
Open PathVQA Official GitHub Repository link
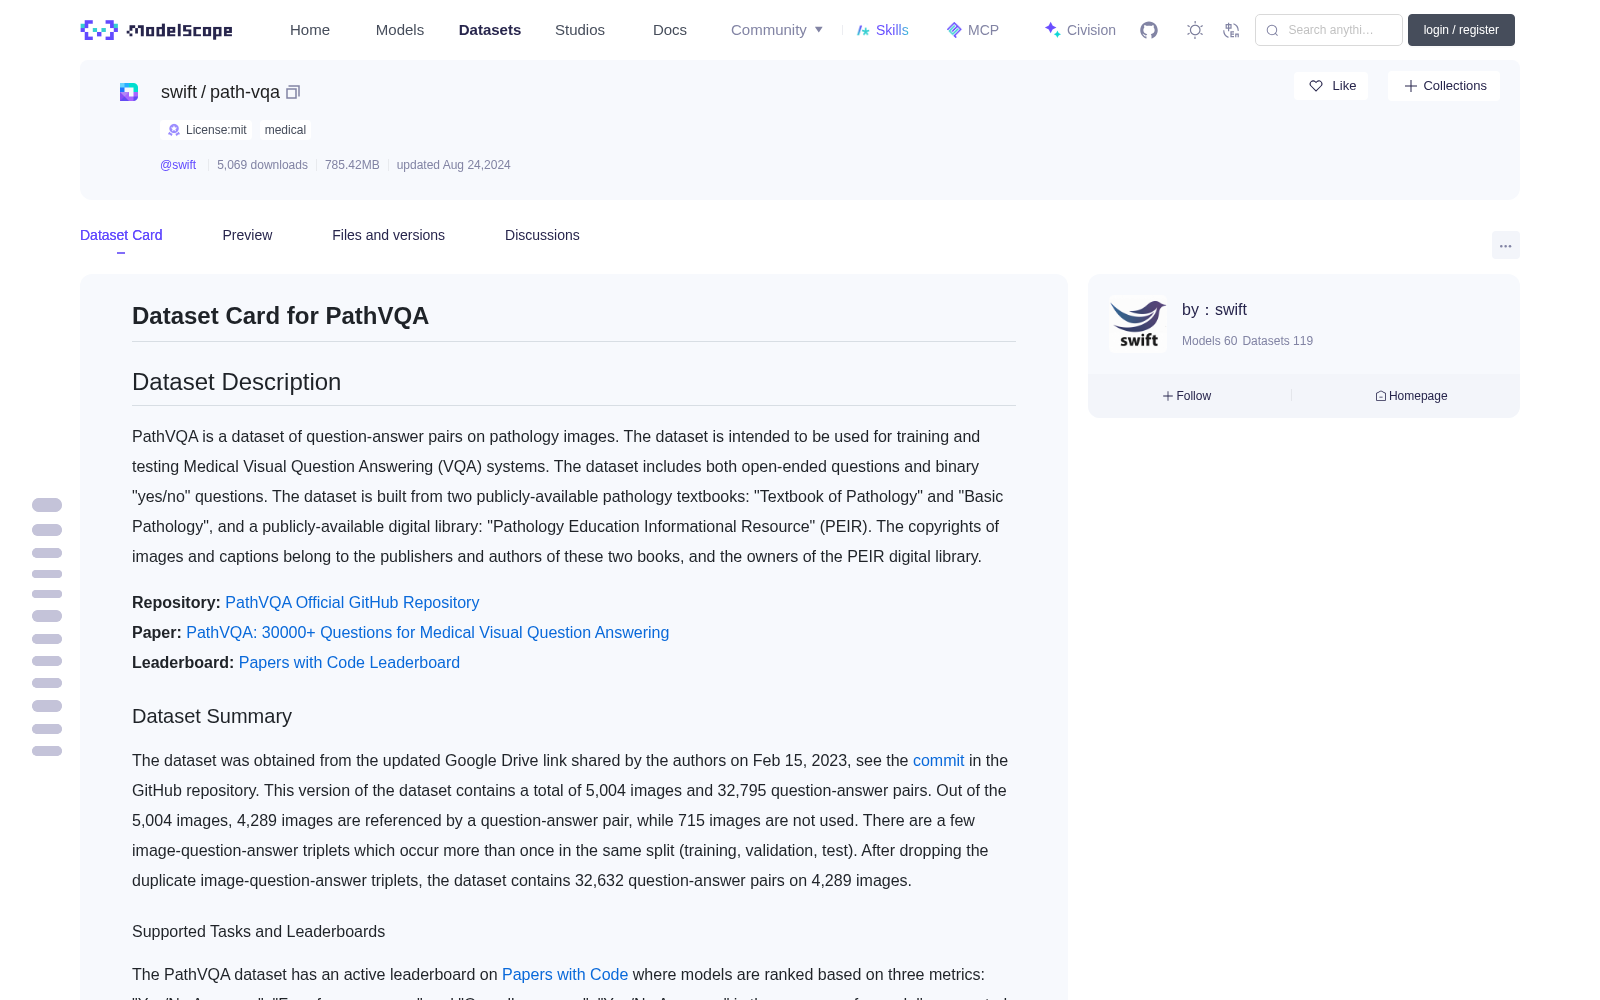(352, 602)
